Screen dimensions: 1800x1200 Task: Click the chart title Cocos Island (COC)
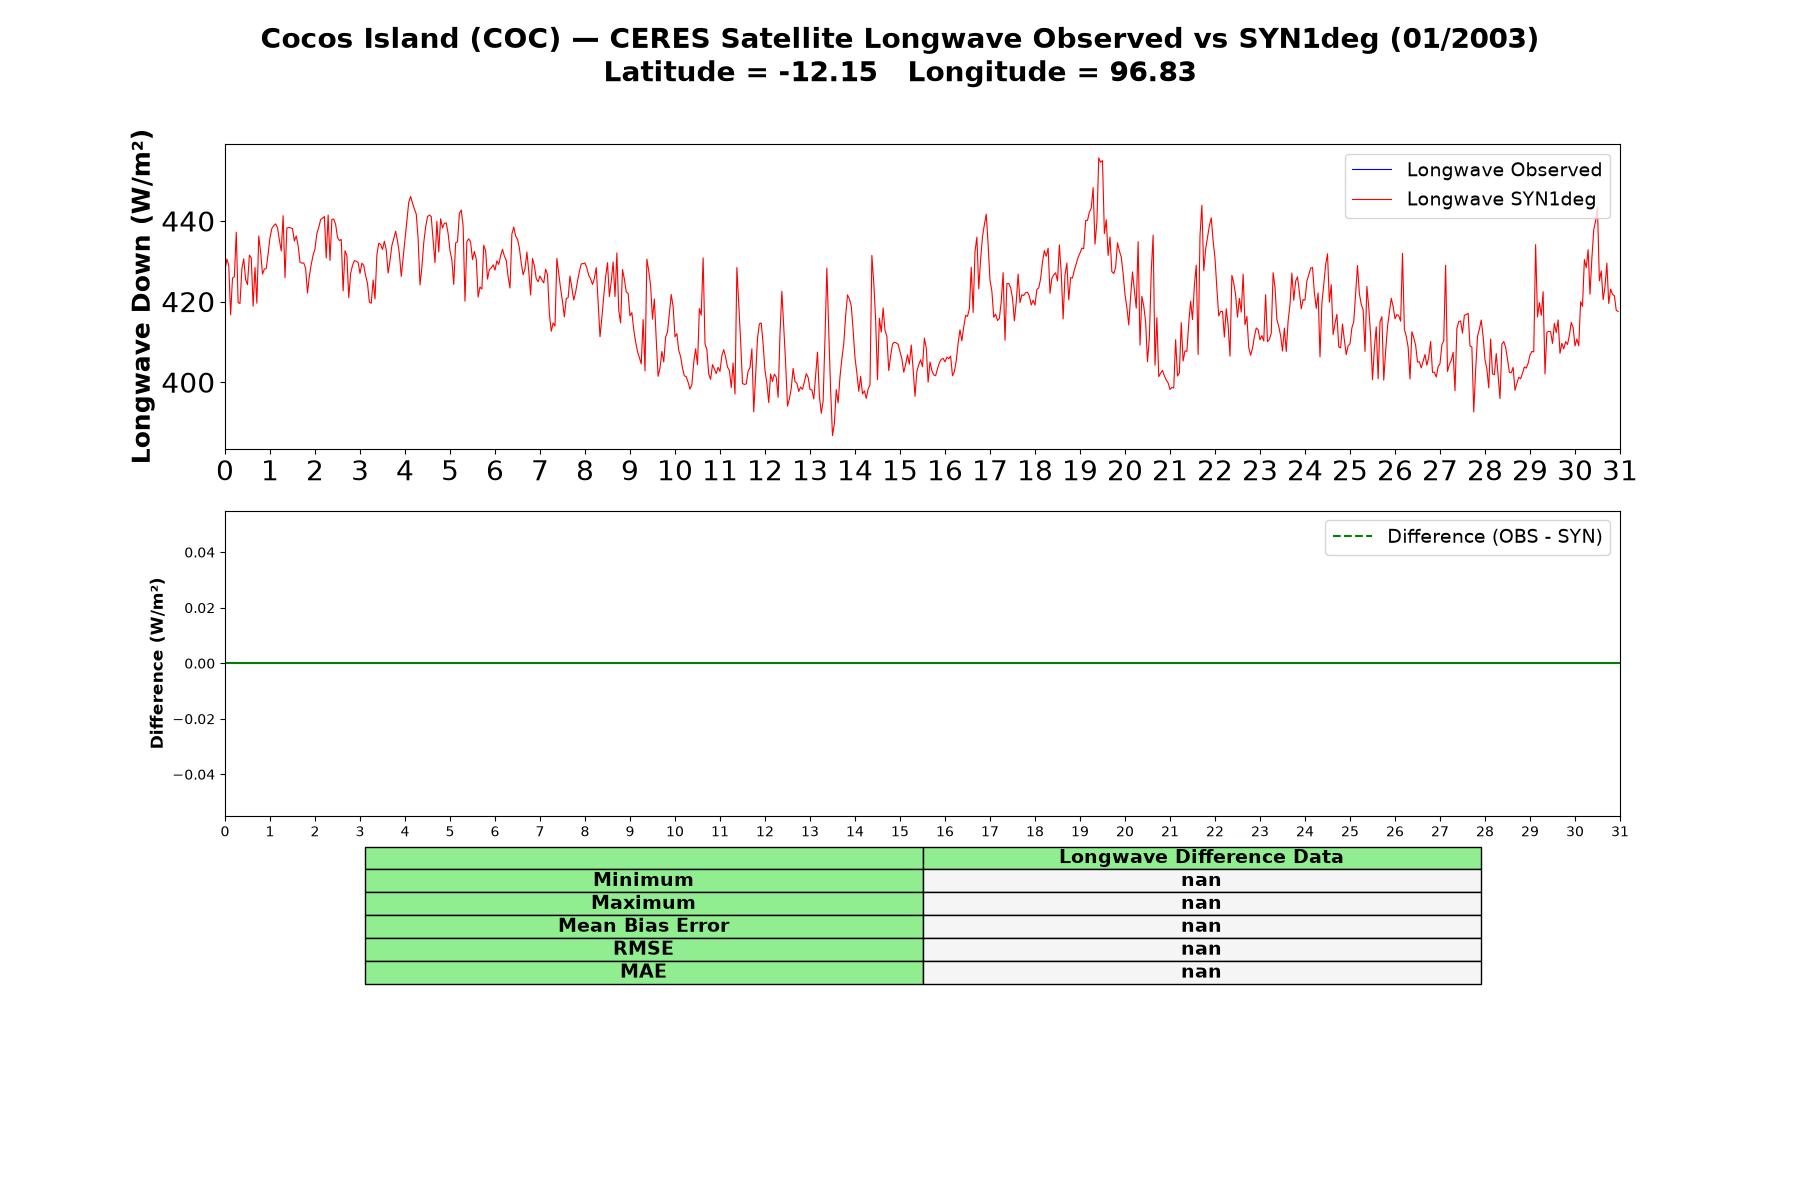pos(410,39)
